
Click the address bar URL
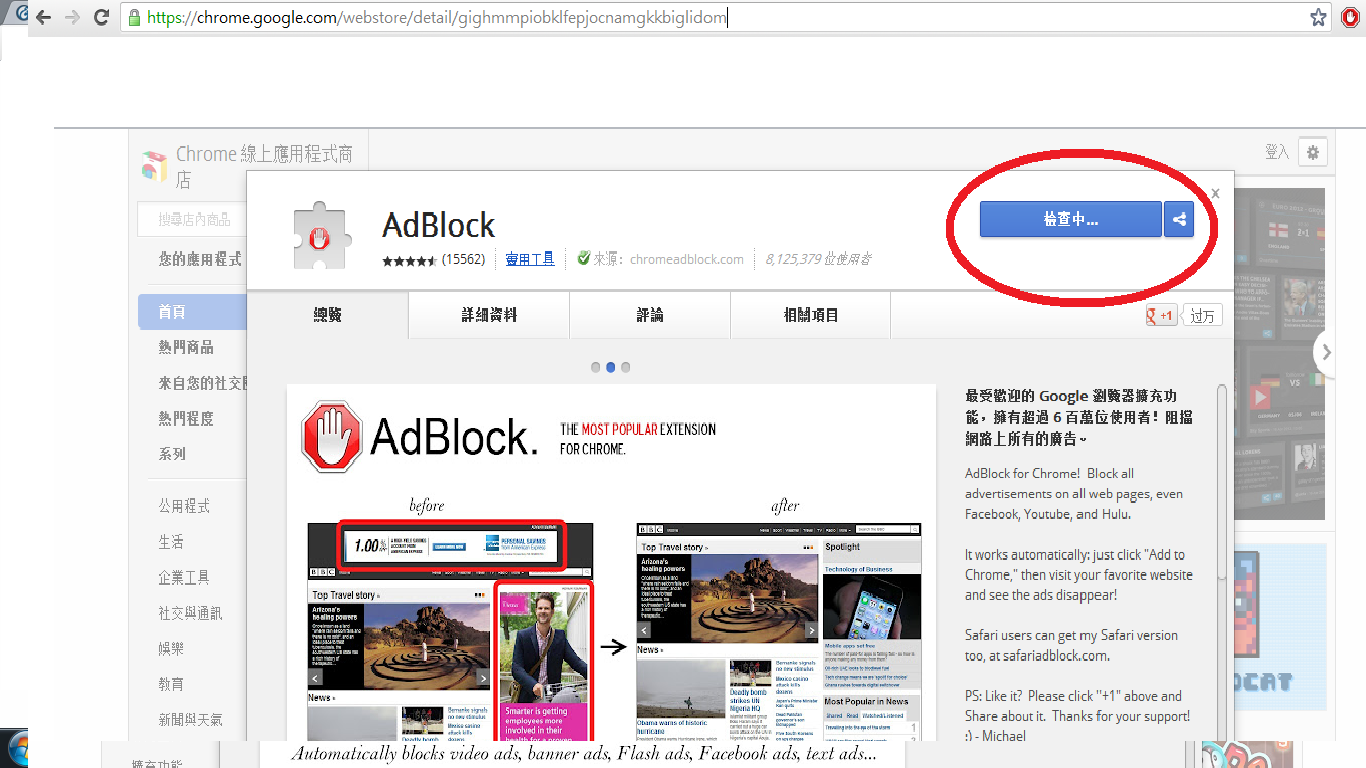437,18
